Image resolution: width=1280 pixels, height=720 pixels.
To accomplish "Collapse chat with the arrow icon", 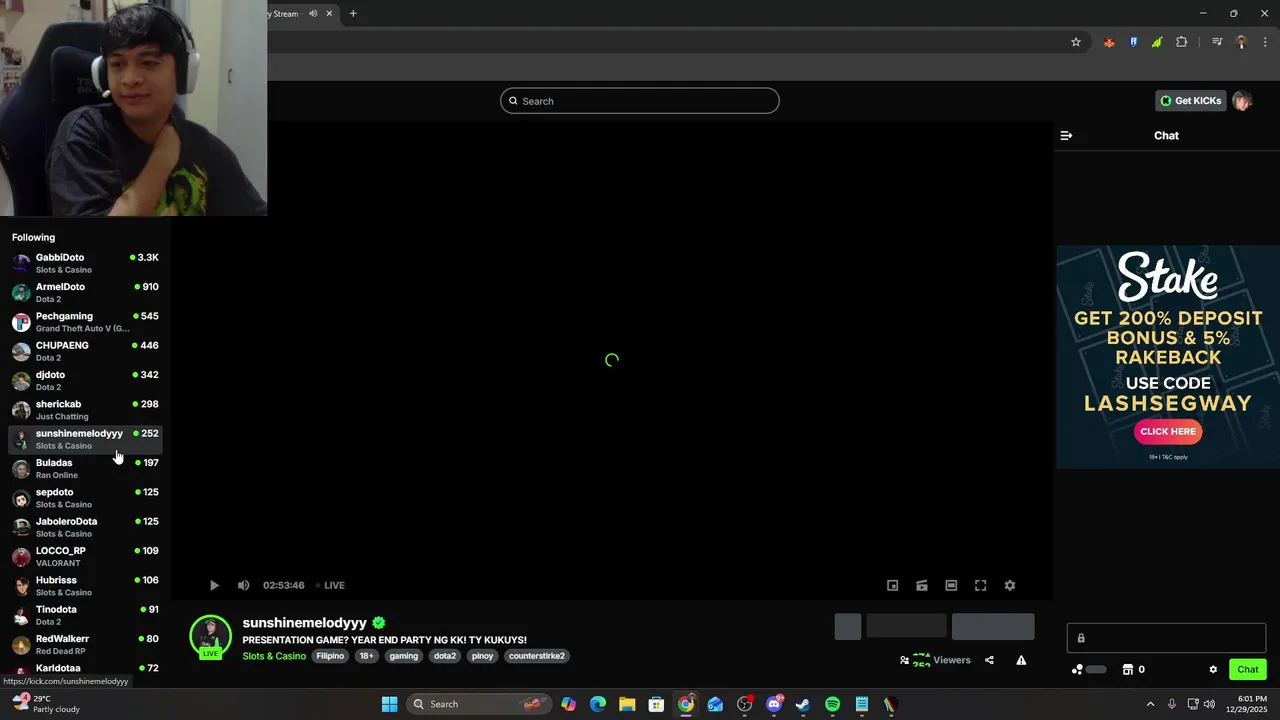I will point(1066,135).
